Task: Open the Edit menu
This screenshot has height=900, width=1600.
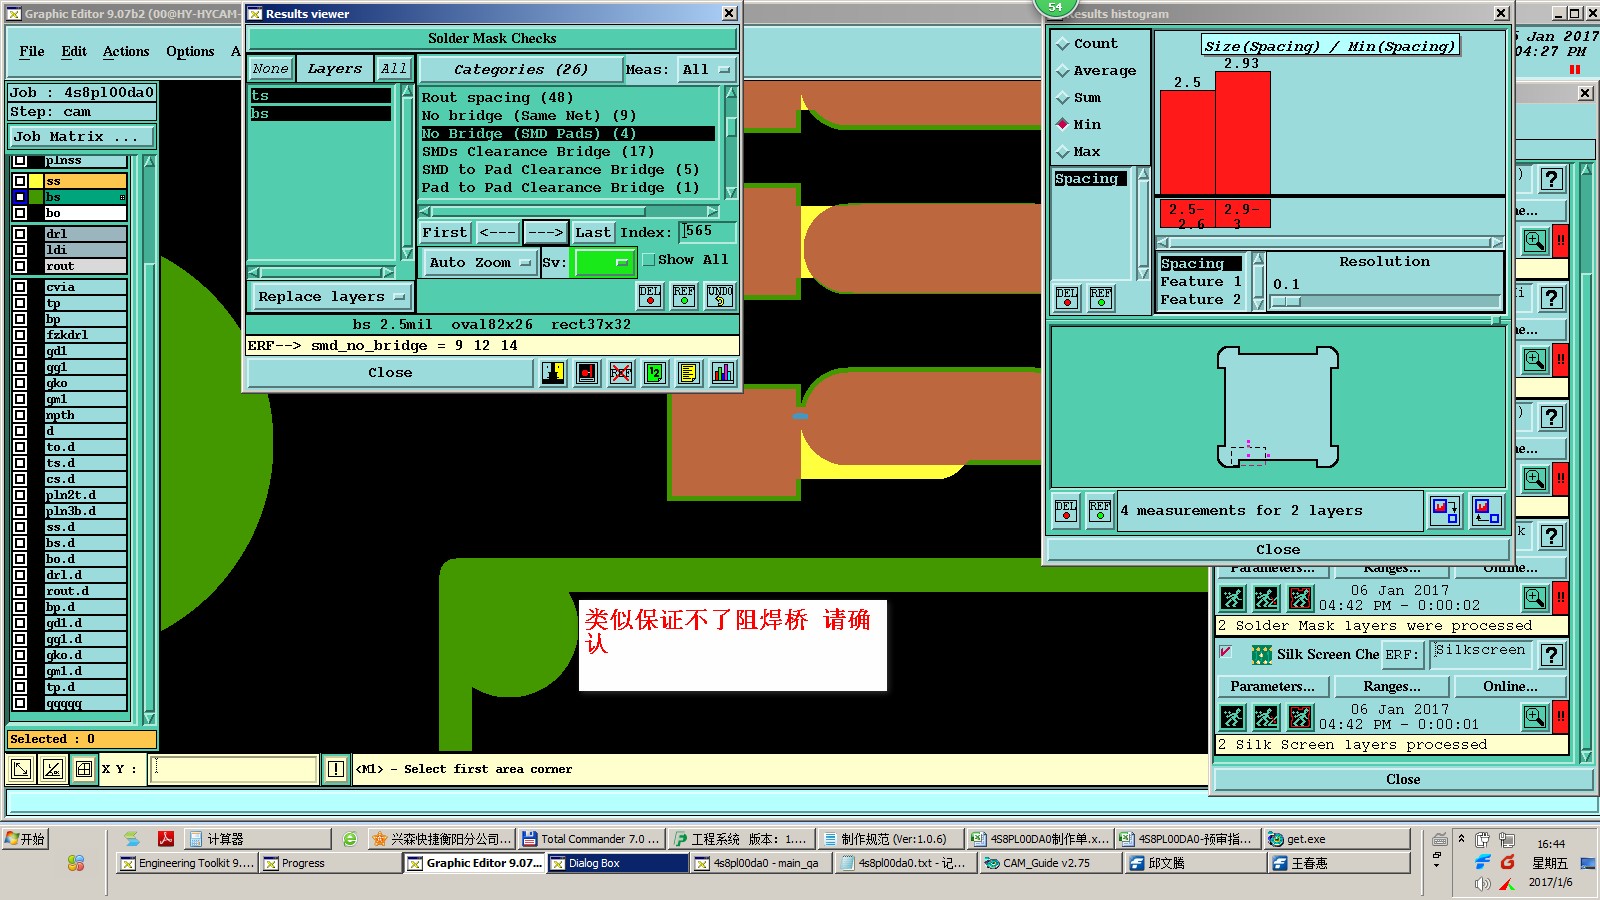Action: 74,52
